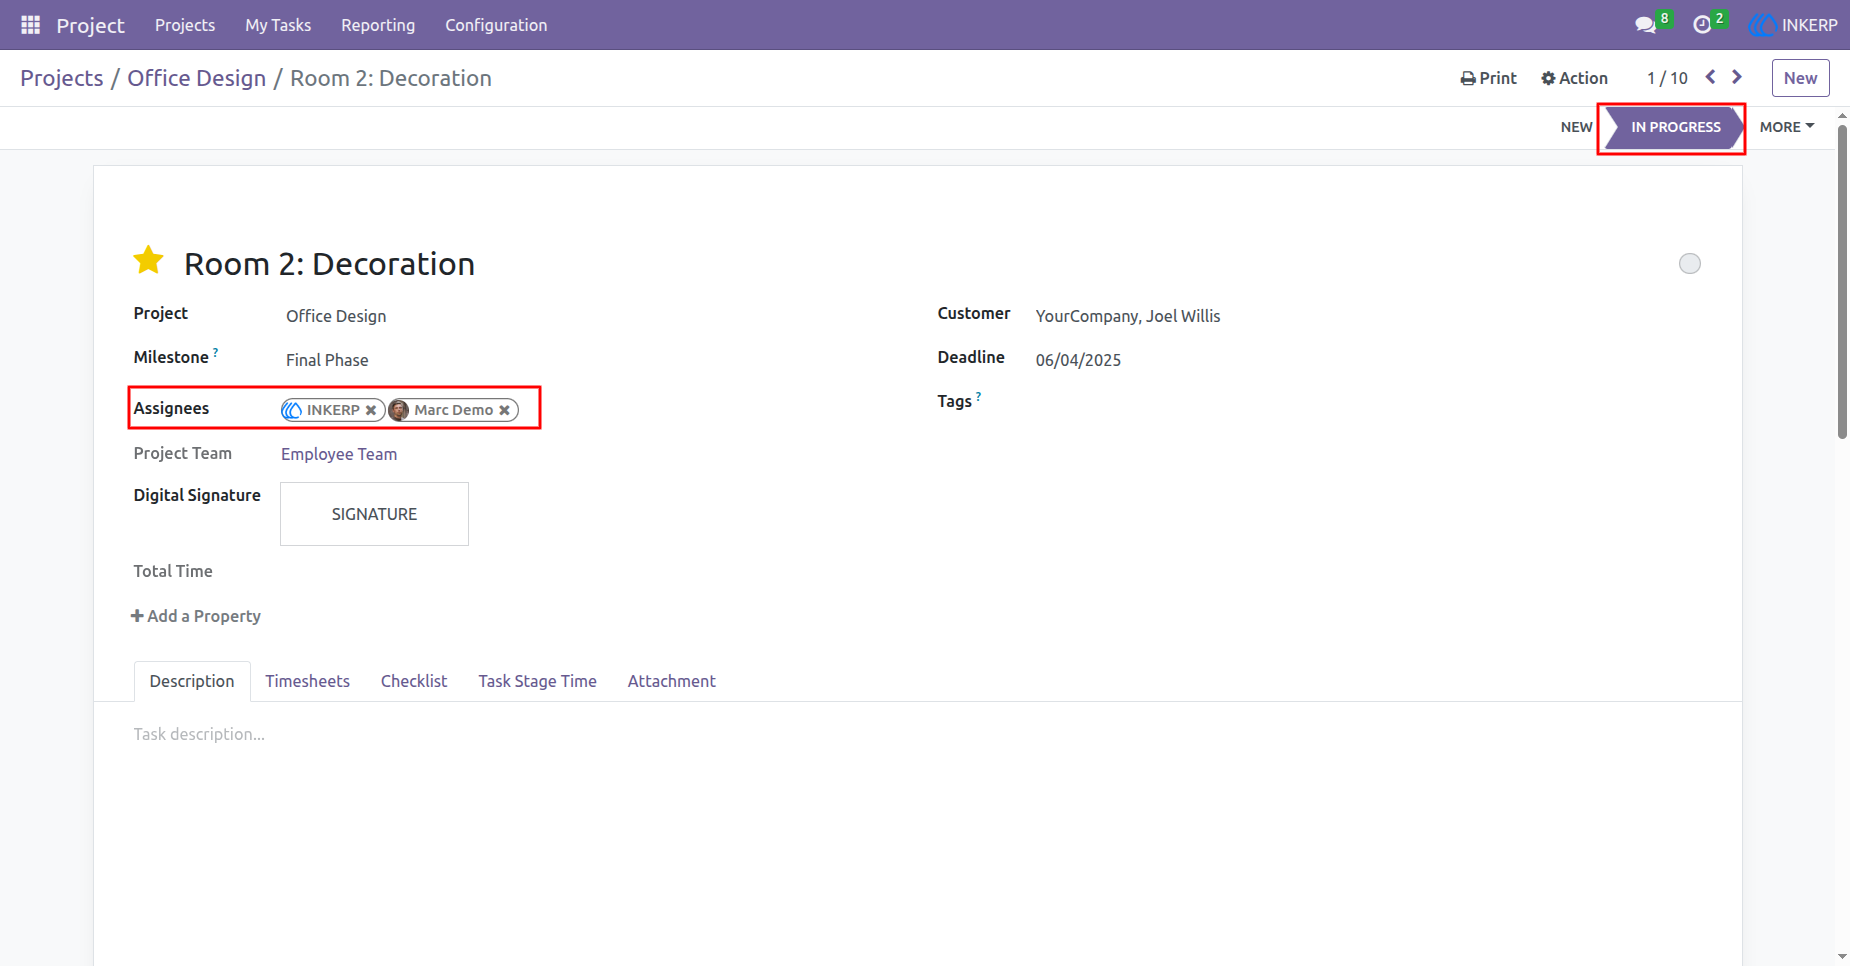Viewport: 1850px width, 966px height.
Task: Click the vertical scrollbar
Action: click(x=1842, y=282)
